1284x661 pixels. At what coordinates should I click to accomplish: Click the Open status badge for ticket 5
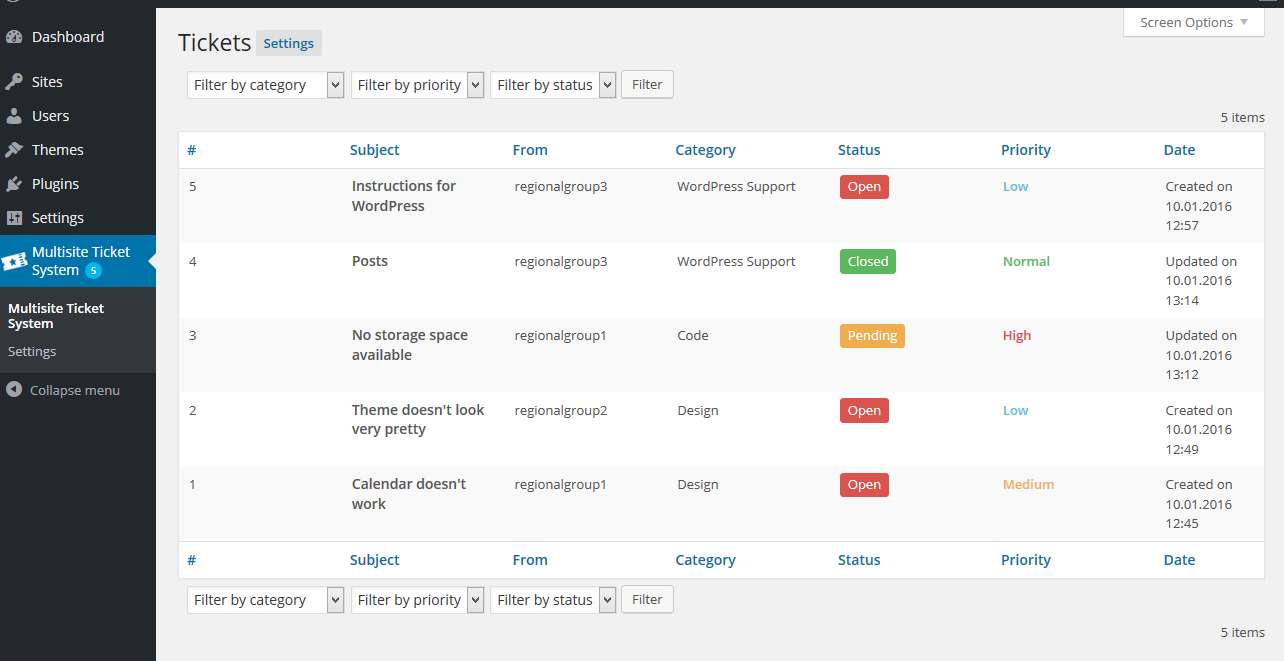864,187
